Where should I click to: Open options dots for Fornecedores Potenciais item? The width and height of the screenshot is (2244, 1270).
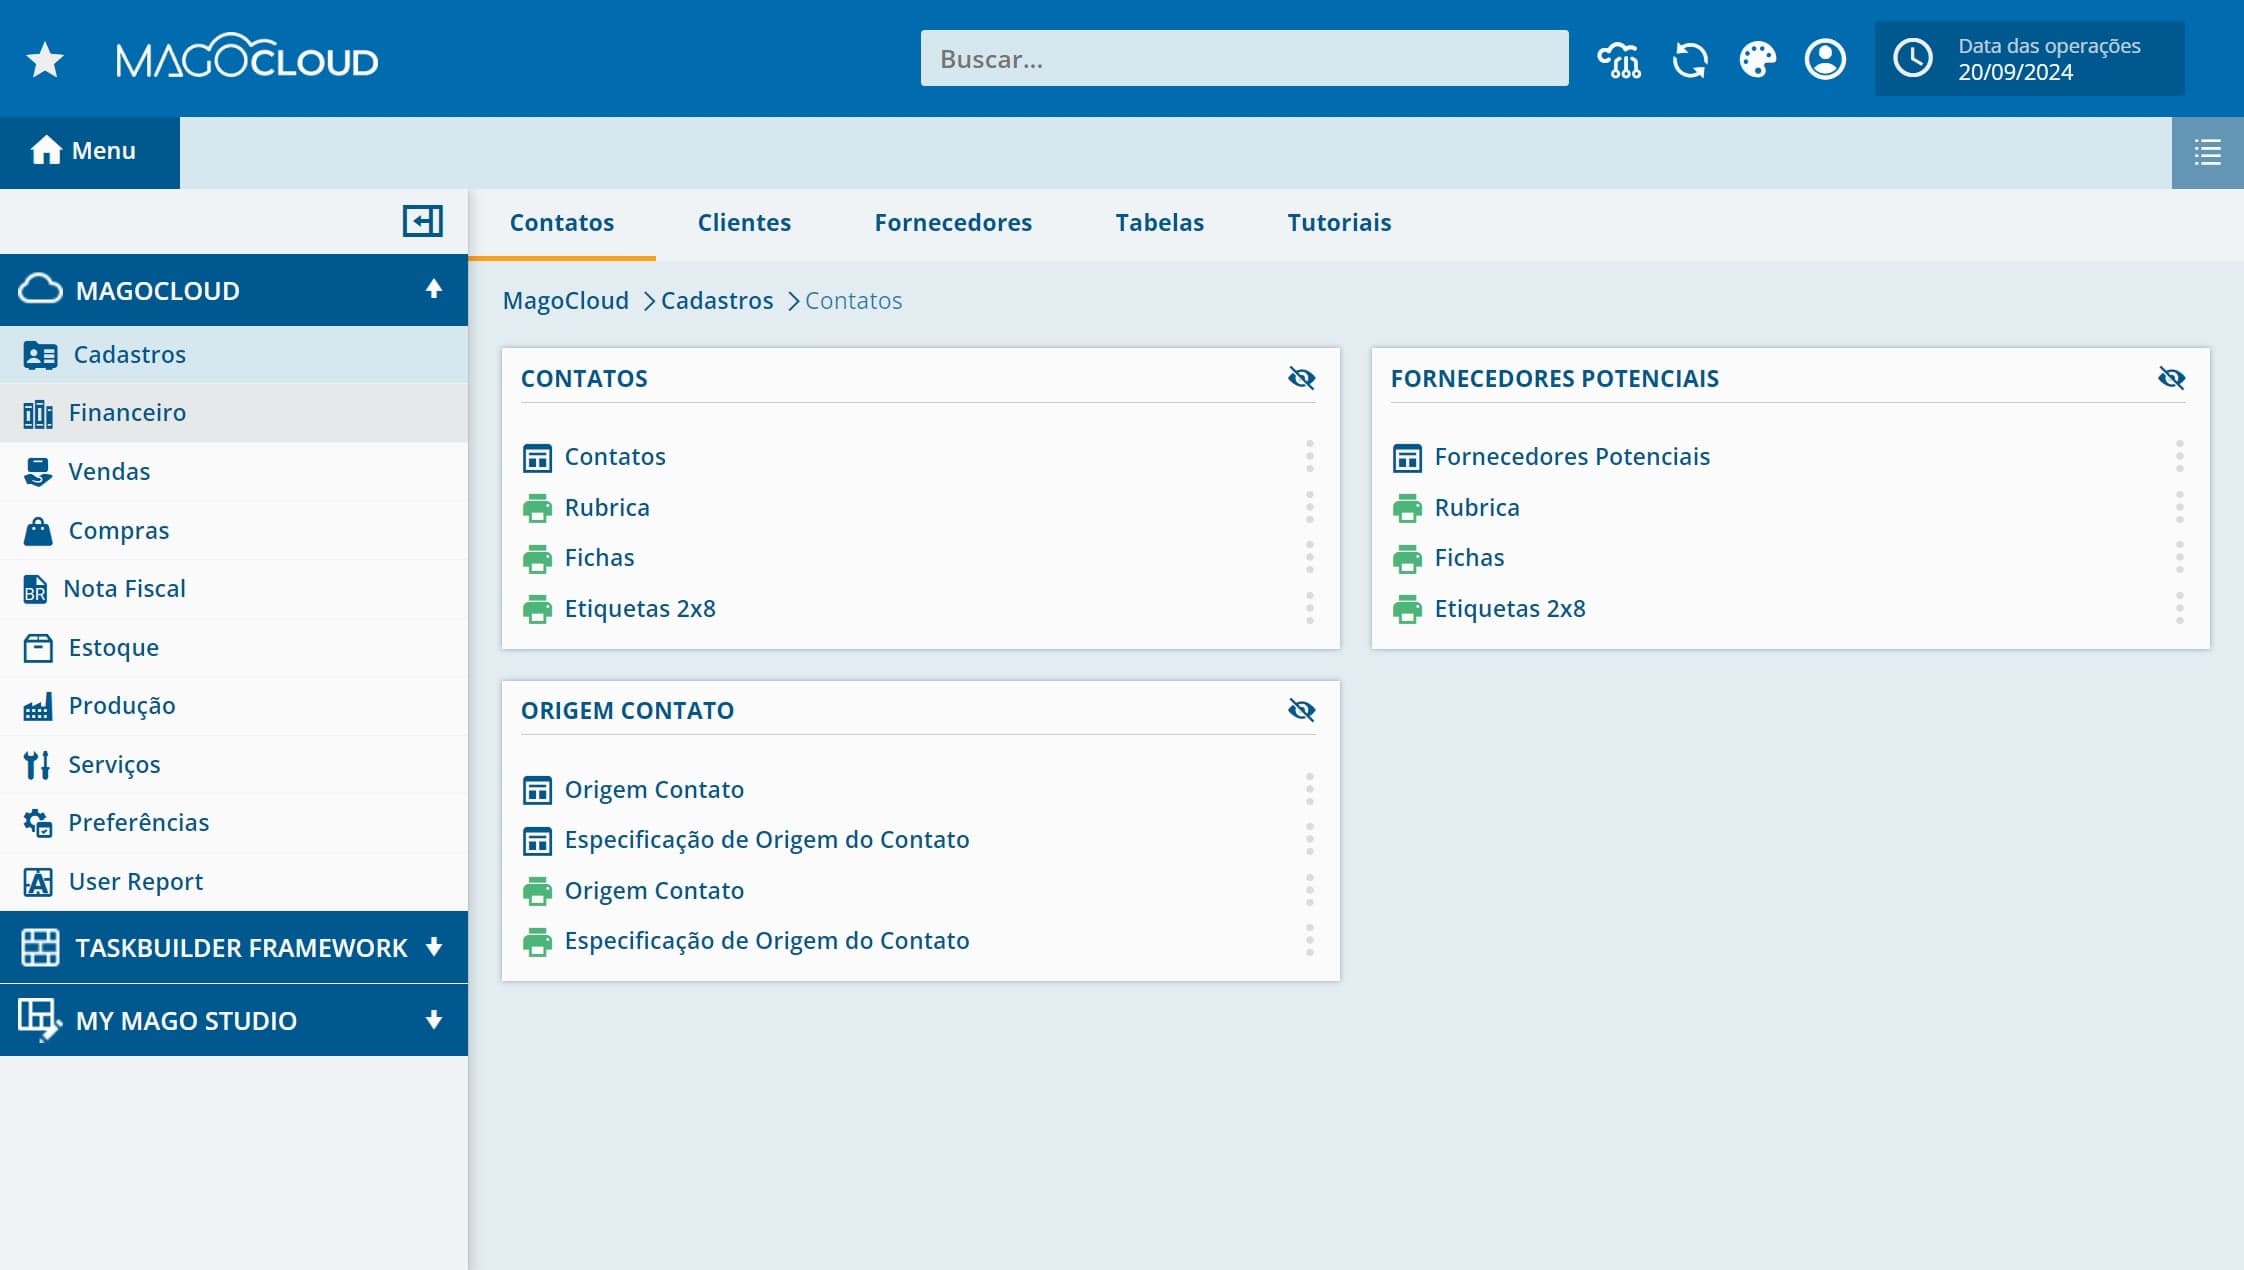[x=2179, y=457]
